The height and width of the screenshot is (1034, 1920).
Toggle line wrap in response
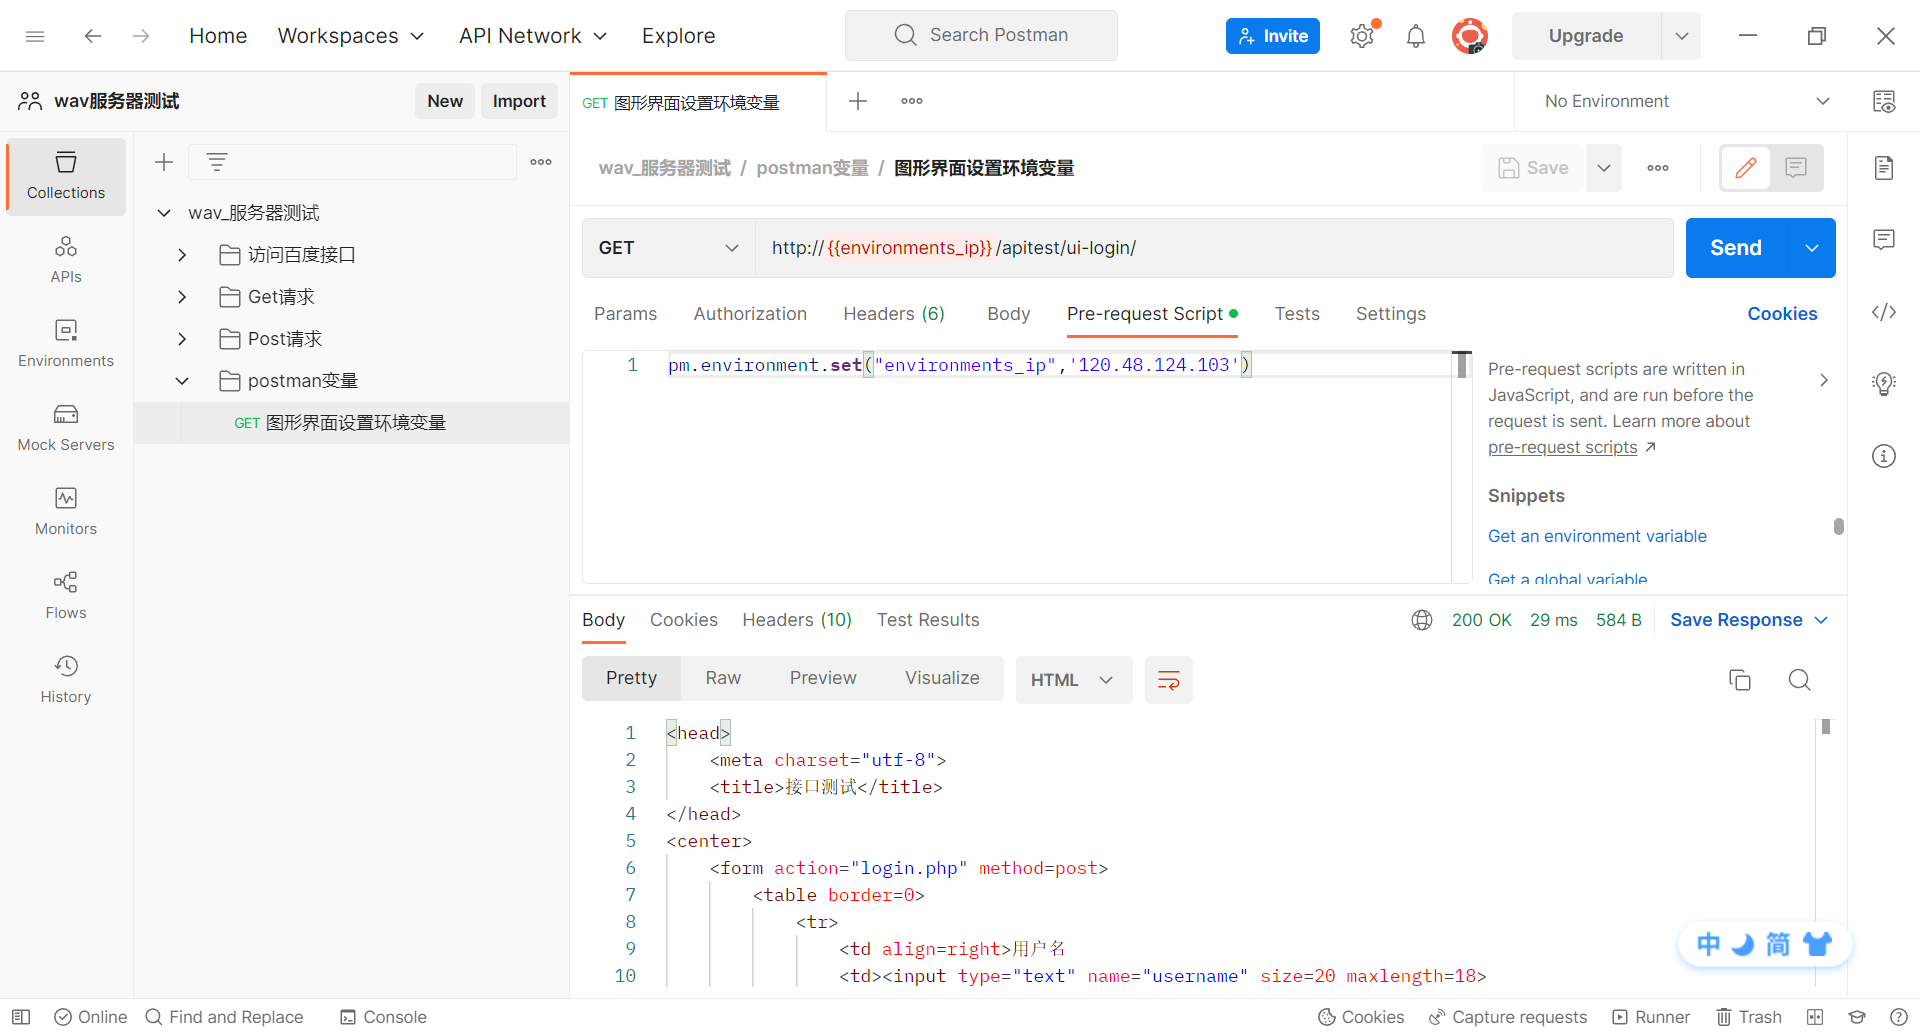pyautogui.click(x=1169, y=680)
